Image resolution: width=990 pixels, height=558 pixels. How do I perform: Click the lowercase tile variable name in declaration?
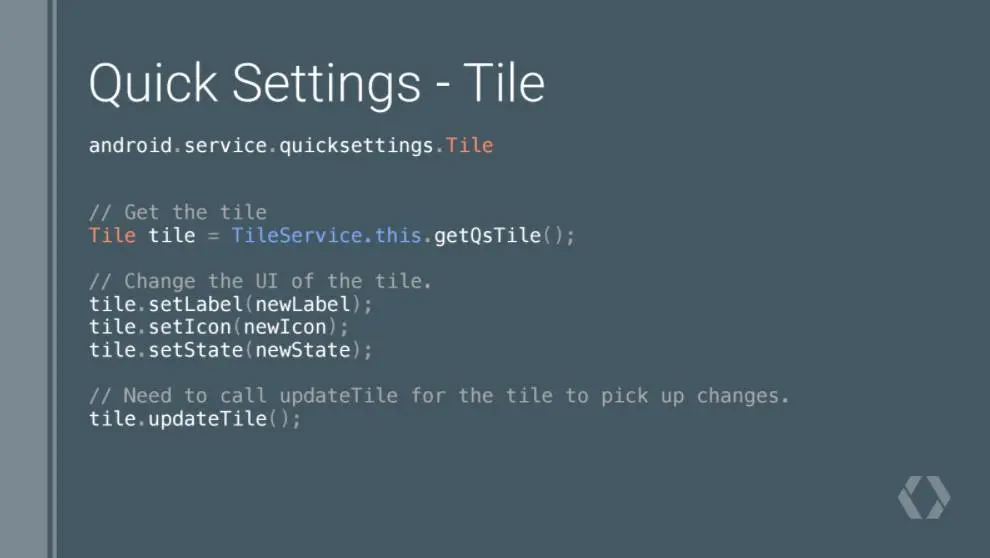172,235
